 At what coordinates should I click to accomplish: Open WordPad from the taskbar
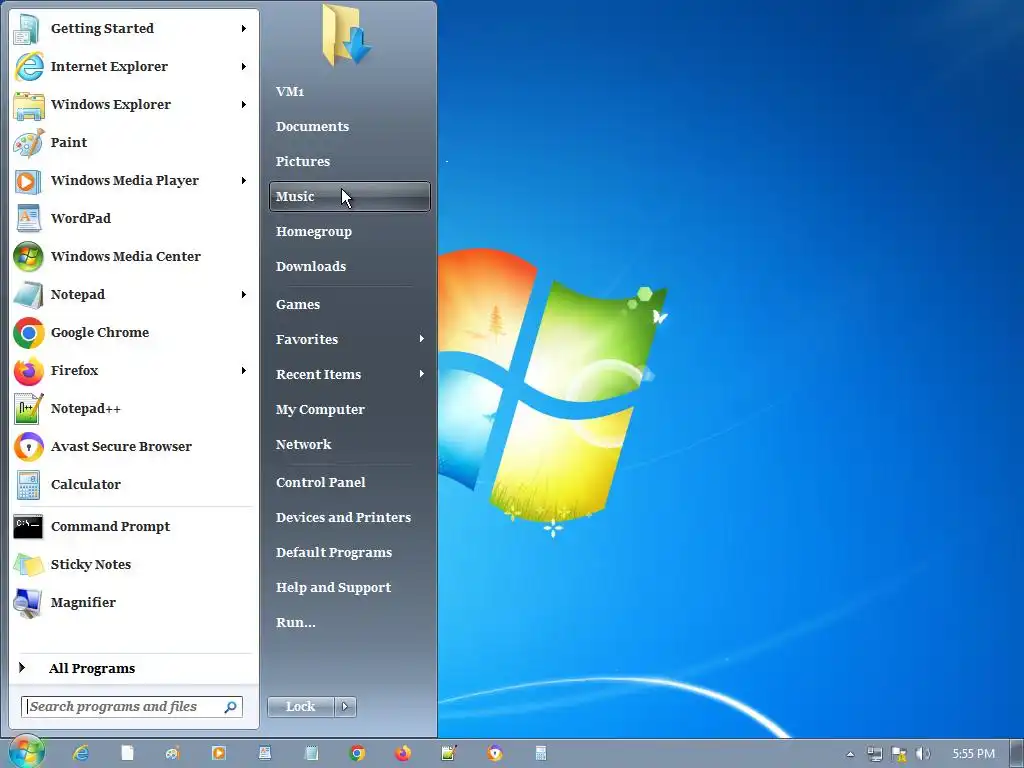tap(264, 753)
